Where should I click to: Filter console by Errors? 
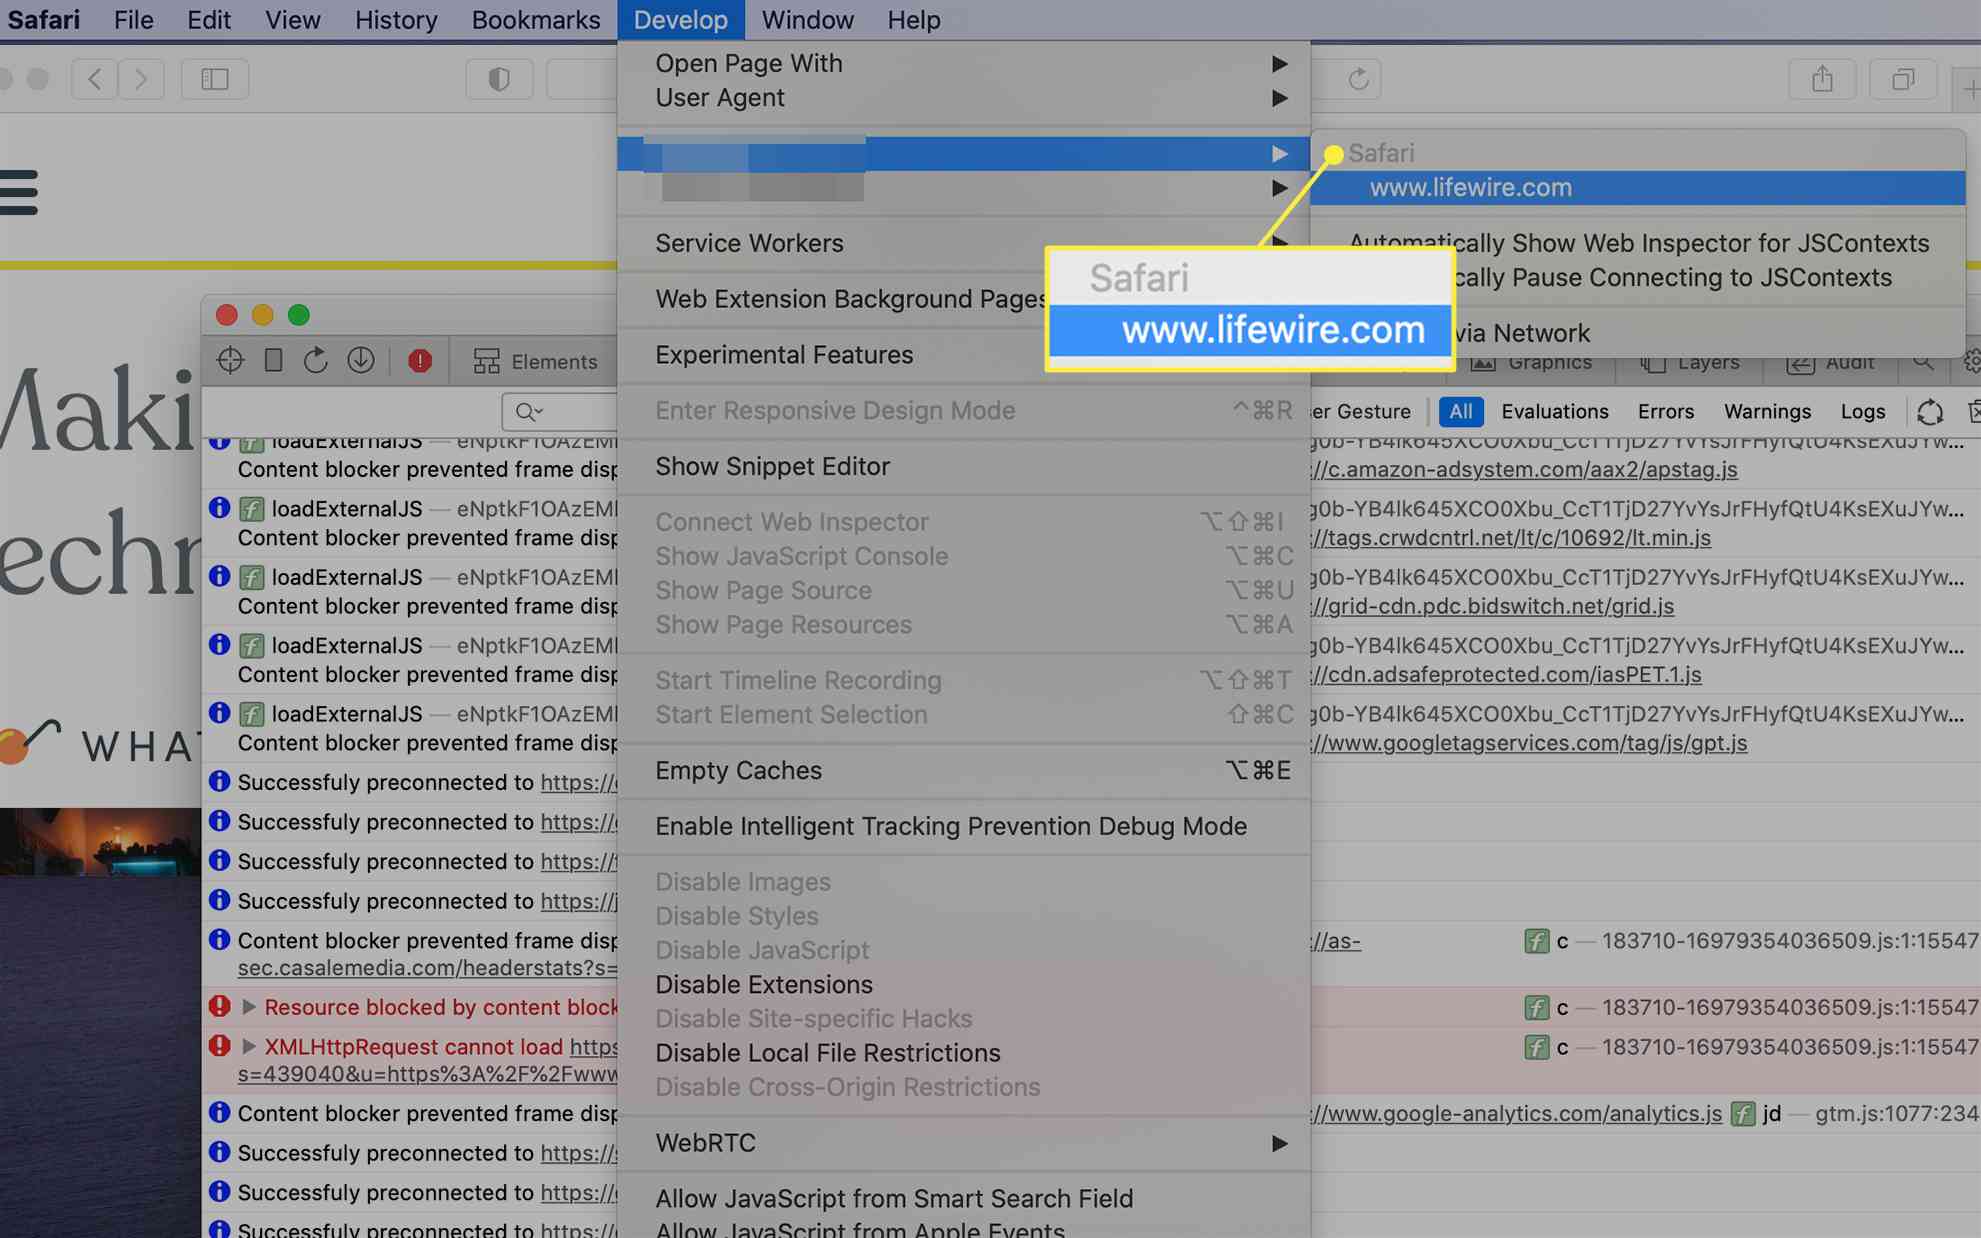(x=1665, y=411)
